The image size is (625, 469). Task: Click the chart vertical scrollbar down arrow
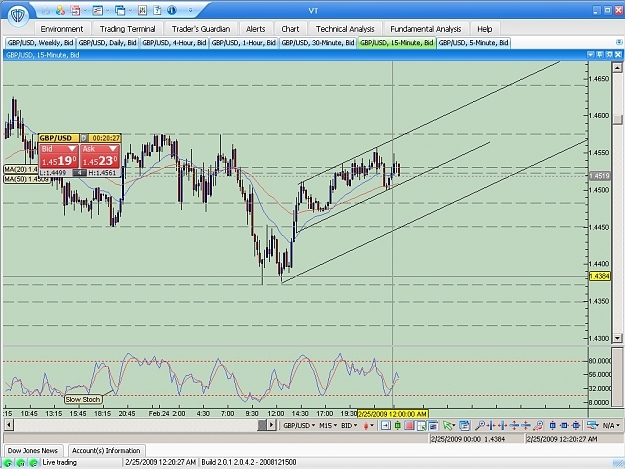point(617,338)
